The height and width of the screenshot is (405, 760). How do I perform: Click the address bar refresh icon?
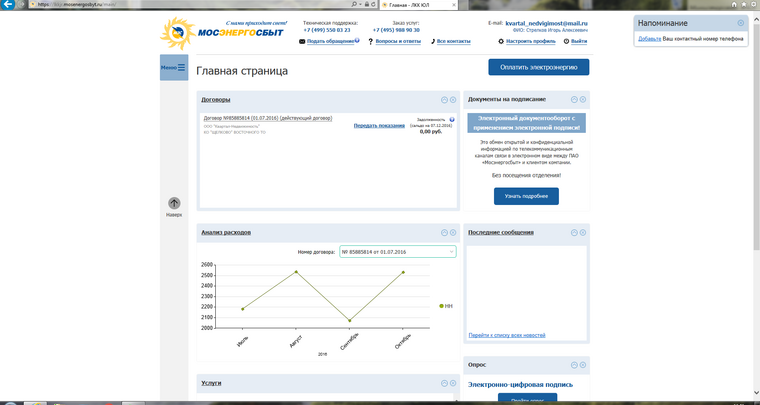(372, 4)
